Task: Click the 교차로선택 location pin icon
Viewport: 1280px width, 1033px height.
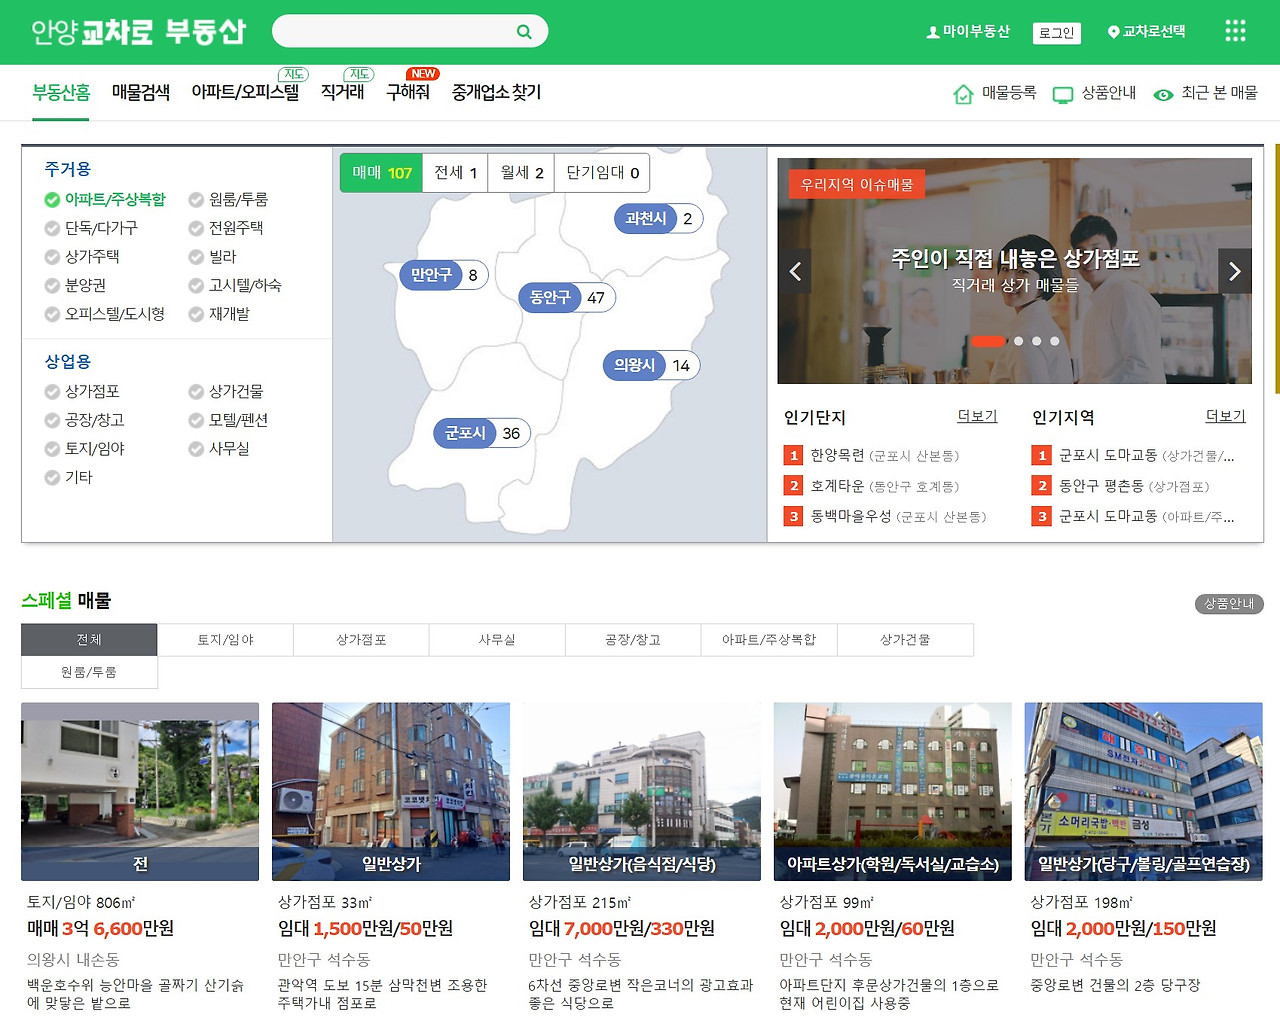Action: (x=1114, y=32)
